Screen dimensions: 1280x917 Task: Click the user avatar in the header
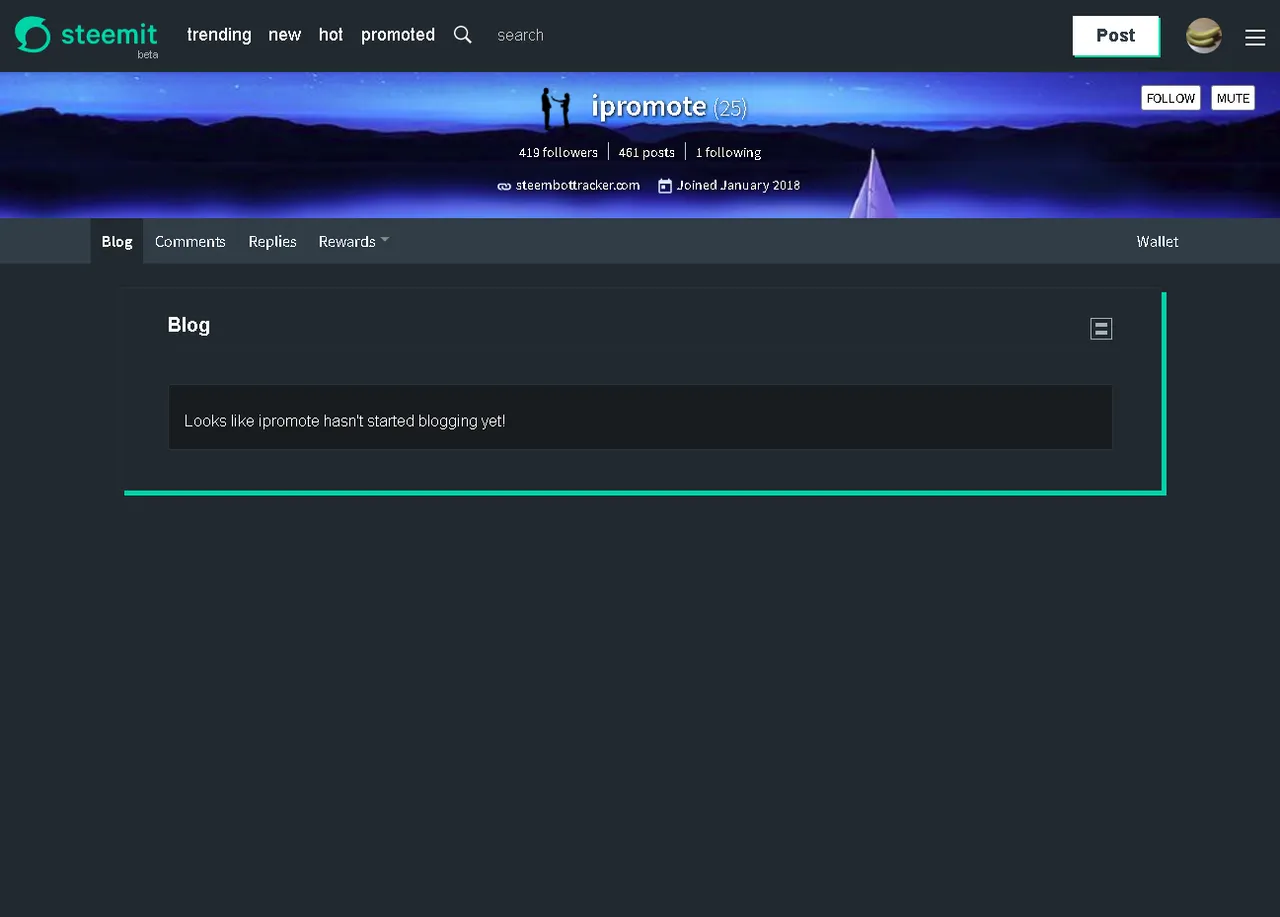click(1204, 36)
